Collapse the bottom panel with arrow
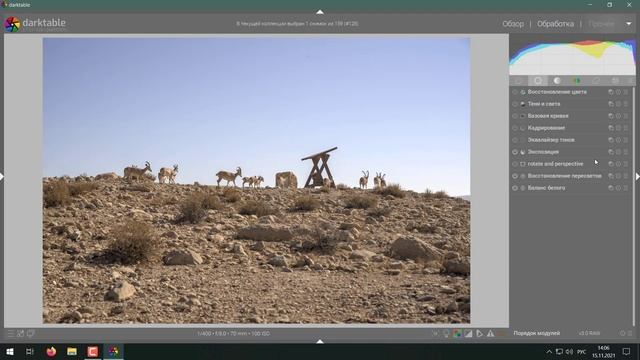The height and width of the screenshot is (360, 640). coord(320,341)
